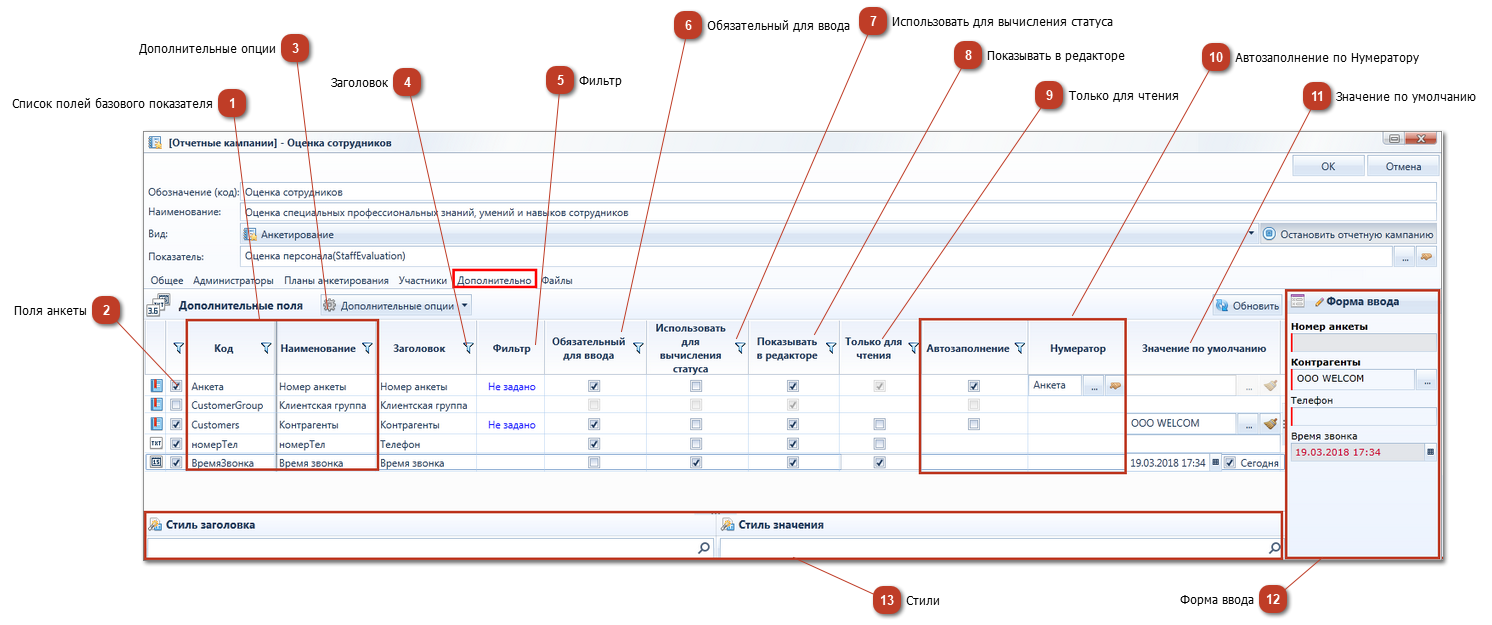This screenshot has width=1492, height=625.
Task: Toggle Обязательный для ввода for ВремяЗвонка row
Action: point(595,463)
